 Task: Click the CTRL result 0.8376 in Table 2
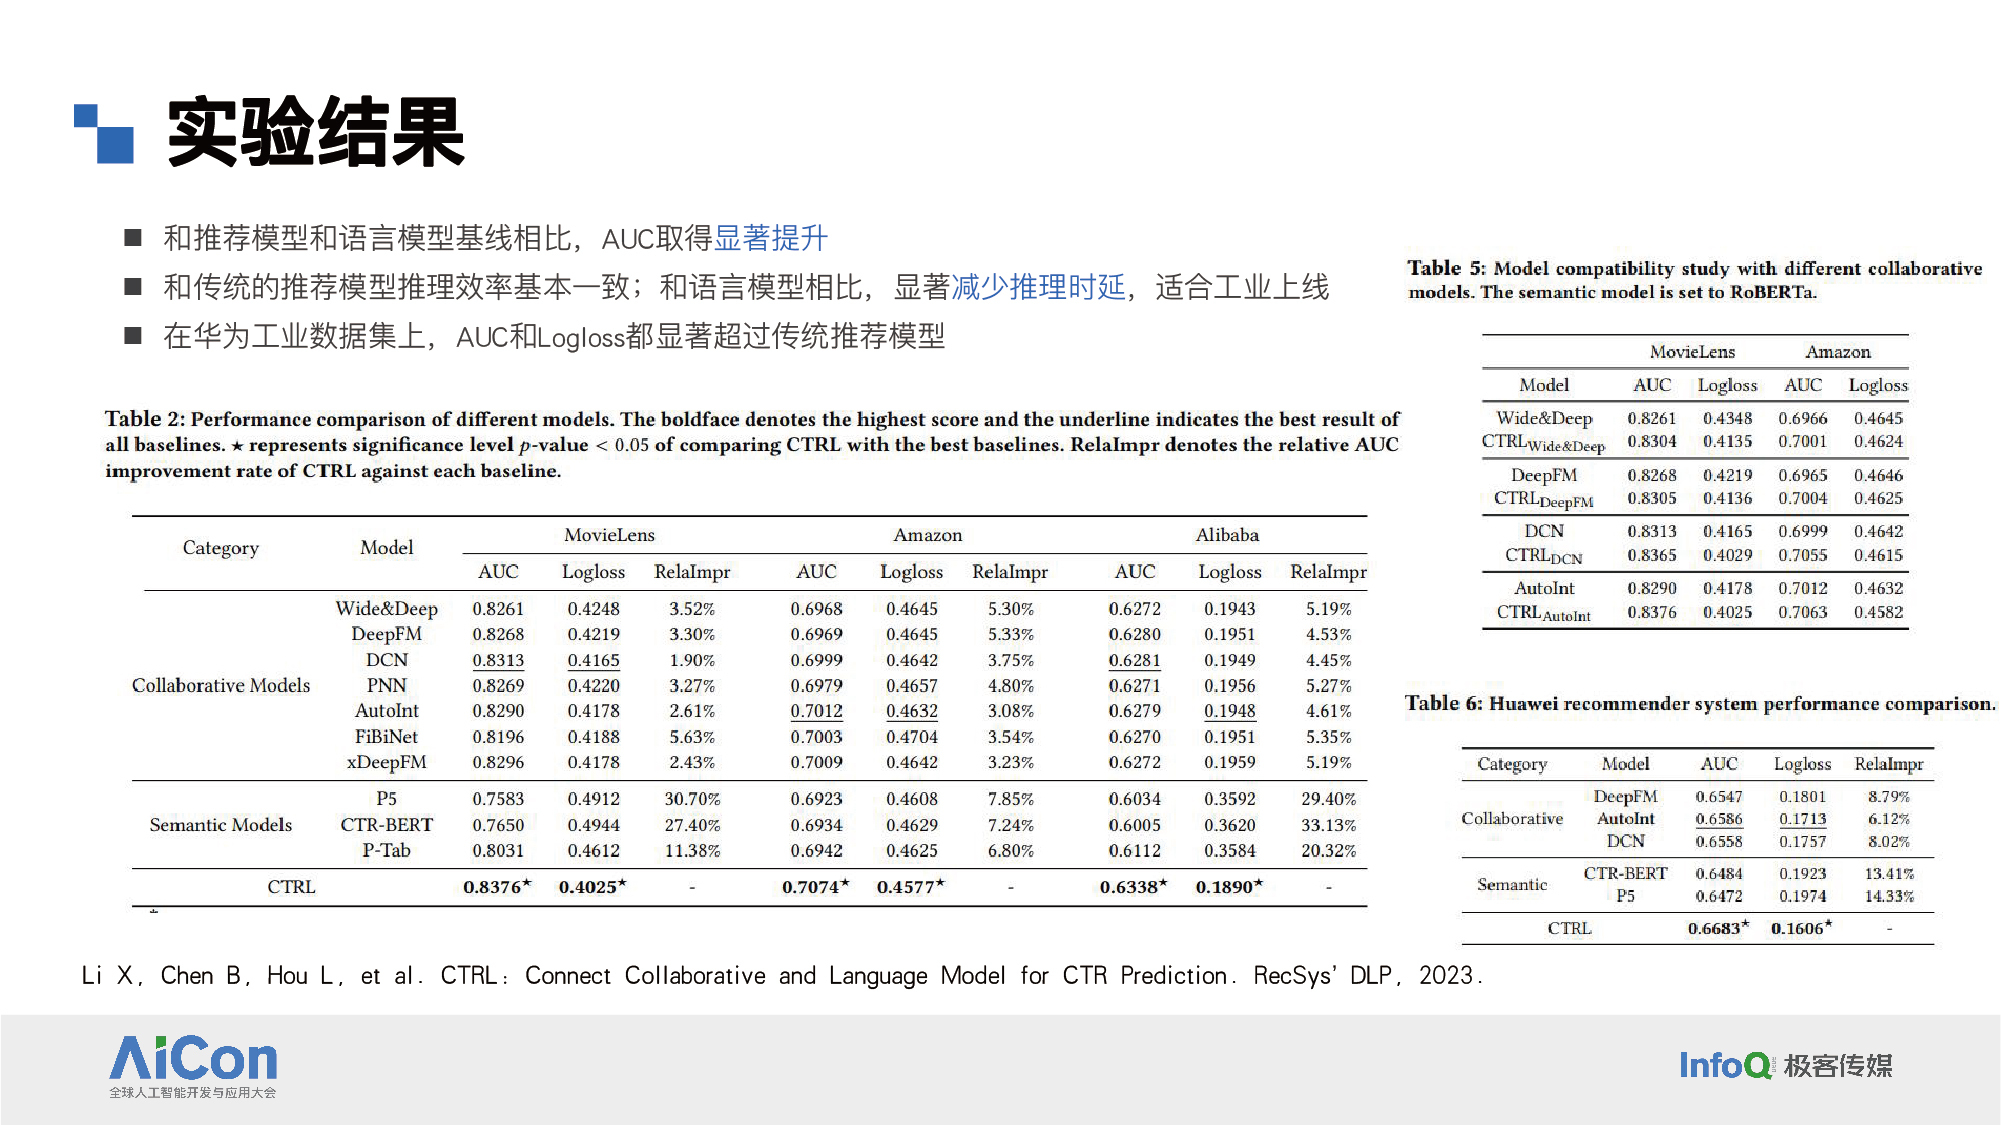[497, 886]
